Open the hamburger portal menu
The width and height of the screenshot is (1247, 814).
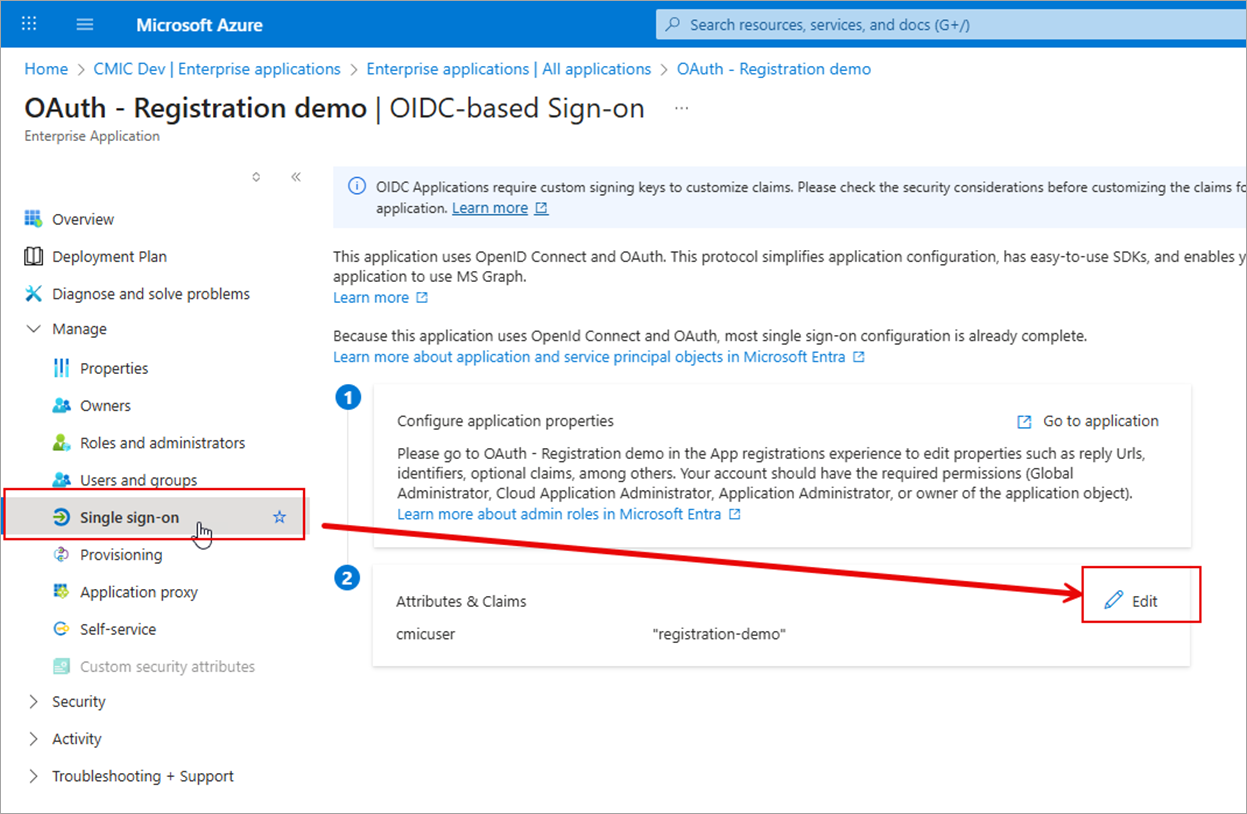click(x=85, y=24)
